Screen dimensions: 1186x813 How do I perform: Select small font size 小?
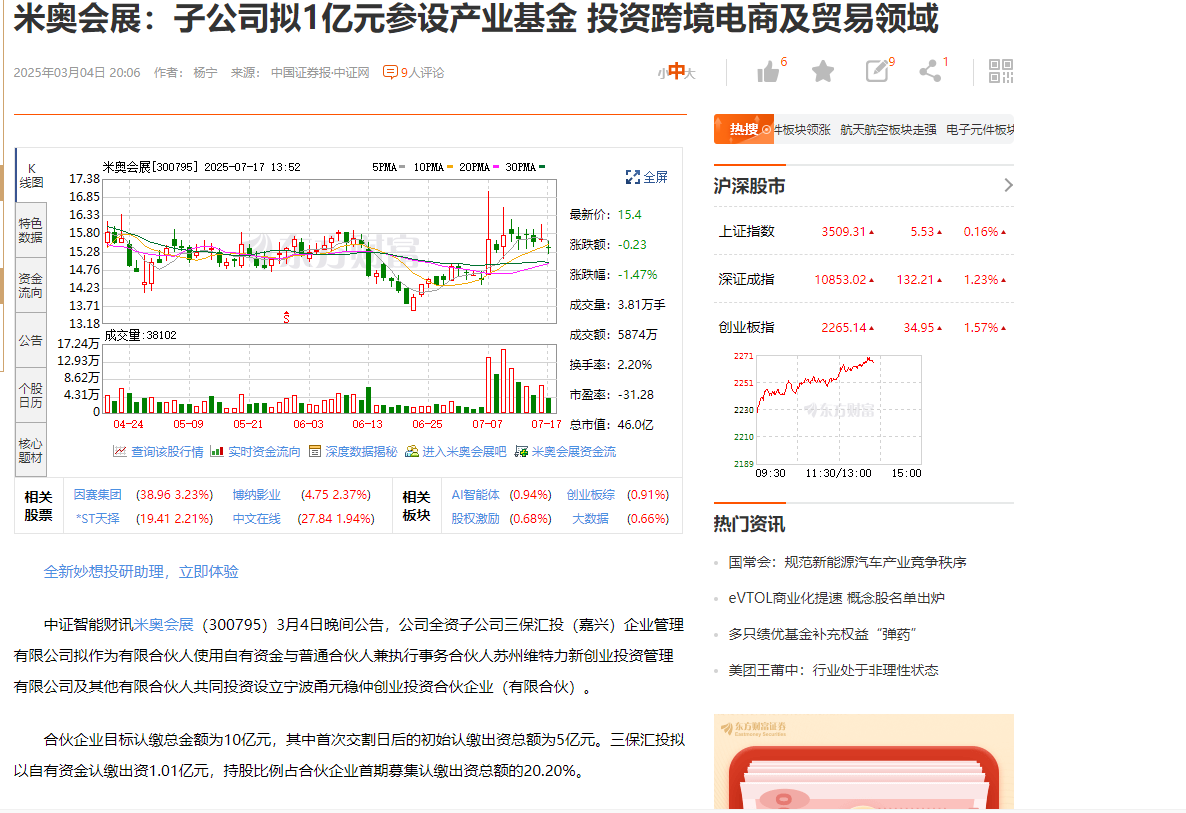(662, 73)
